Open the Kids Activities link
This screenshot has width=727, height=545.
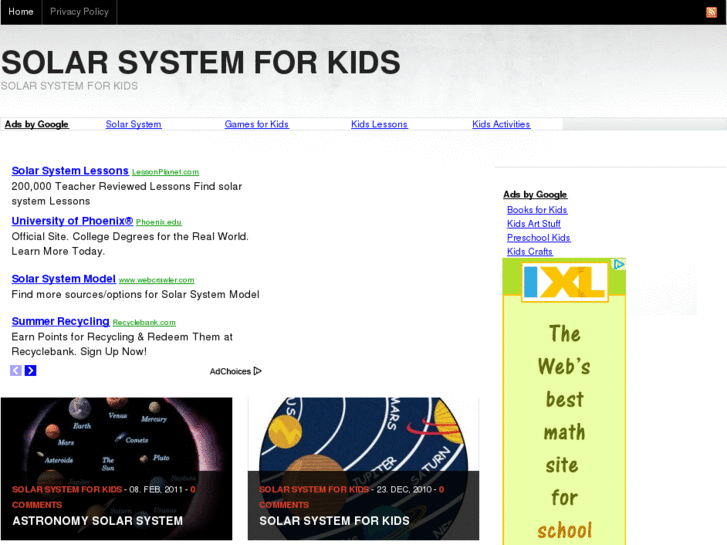501,124
